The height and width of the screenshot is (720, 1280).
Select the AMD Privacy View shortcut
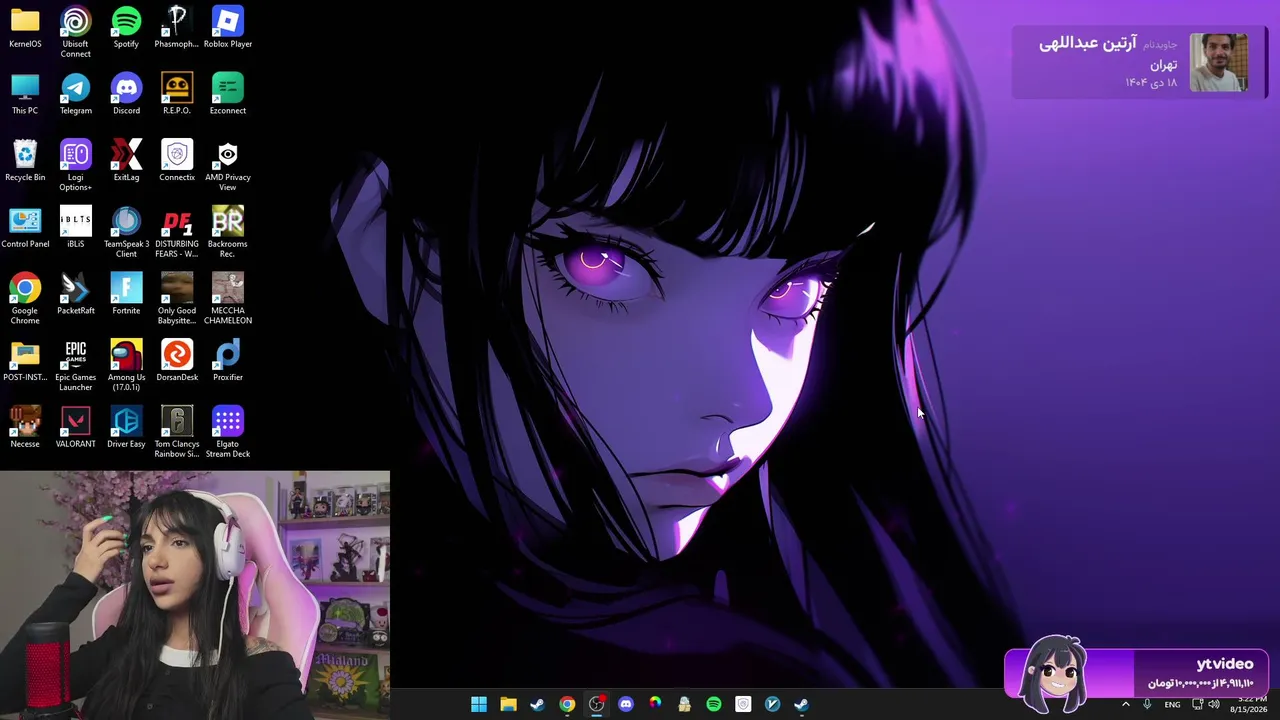pyautogui.click(x=228, y=166)
